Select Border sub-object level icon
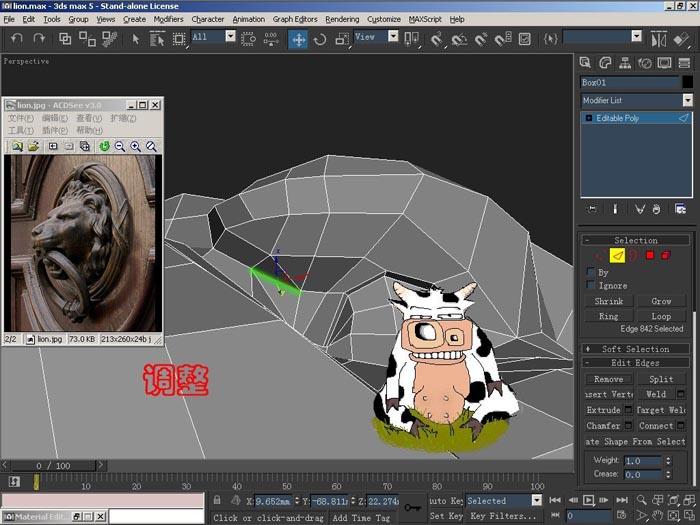Image resolution: width=700 pixels, height=525 pixels. coord(633,255)
